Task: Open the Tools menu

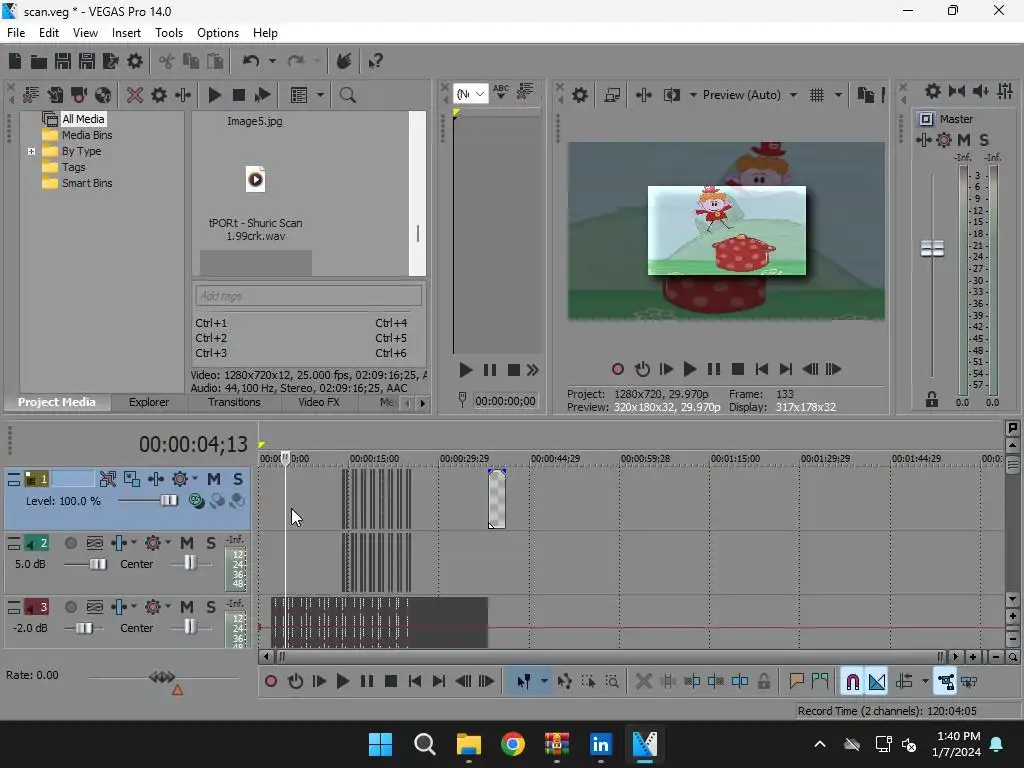Action: click(x=168, y=33)
